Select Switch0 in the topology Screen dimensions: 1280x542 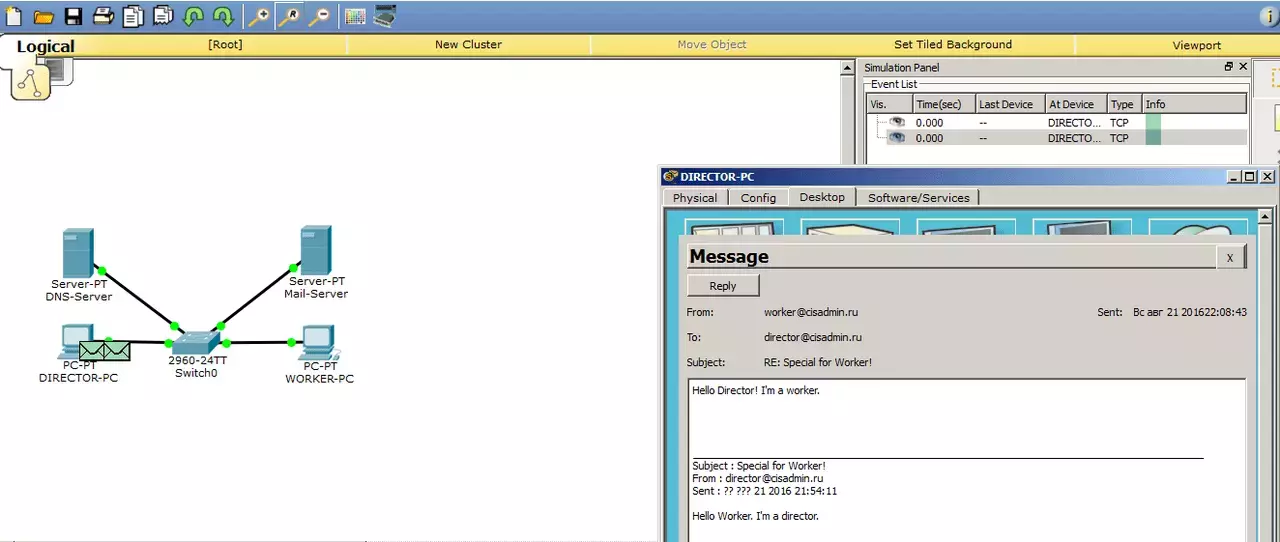(196, 343)
